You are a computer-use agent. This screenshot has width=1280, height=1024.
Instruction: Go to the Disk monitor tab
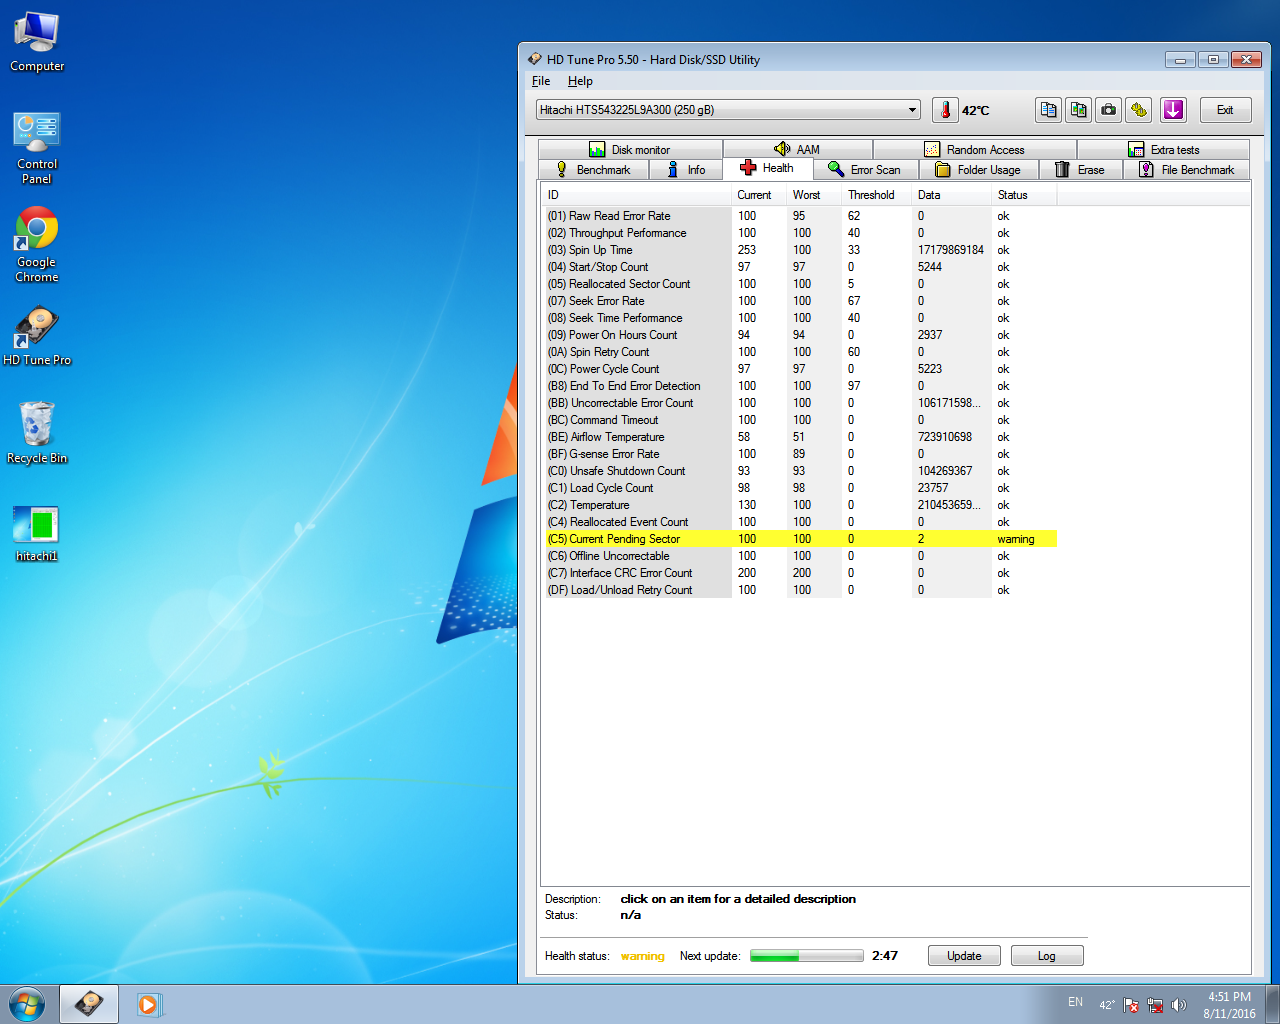click(x=630, y=150)
